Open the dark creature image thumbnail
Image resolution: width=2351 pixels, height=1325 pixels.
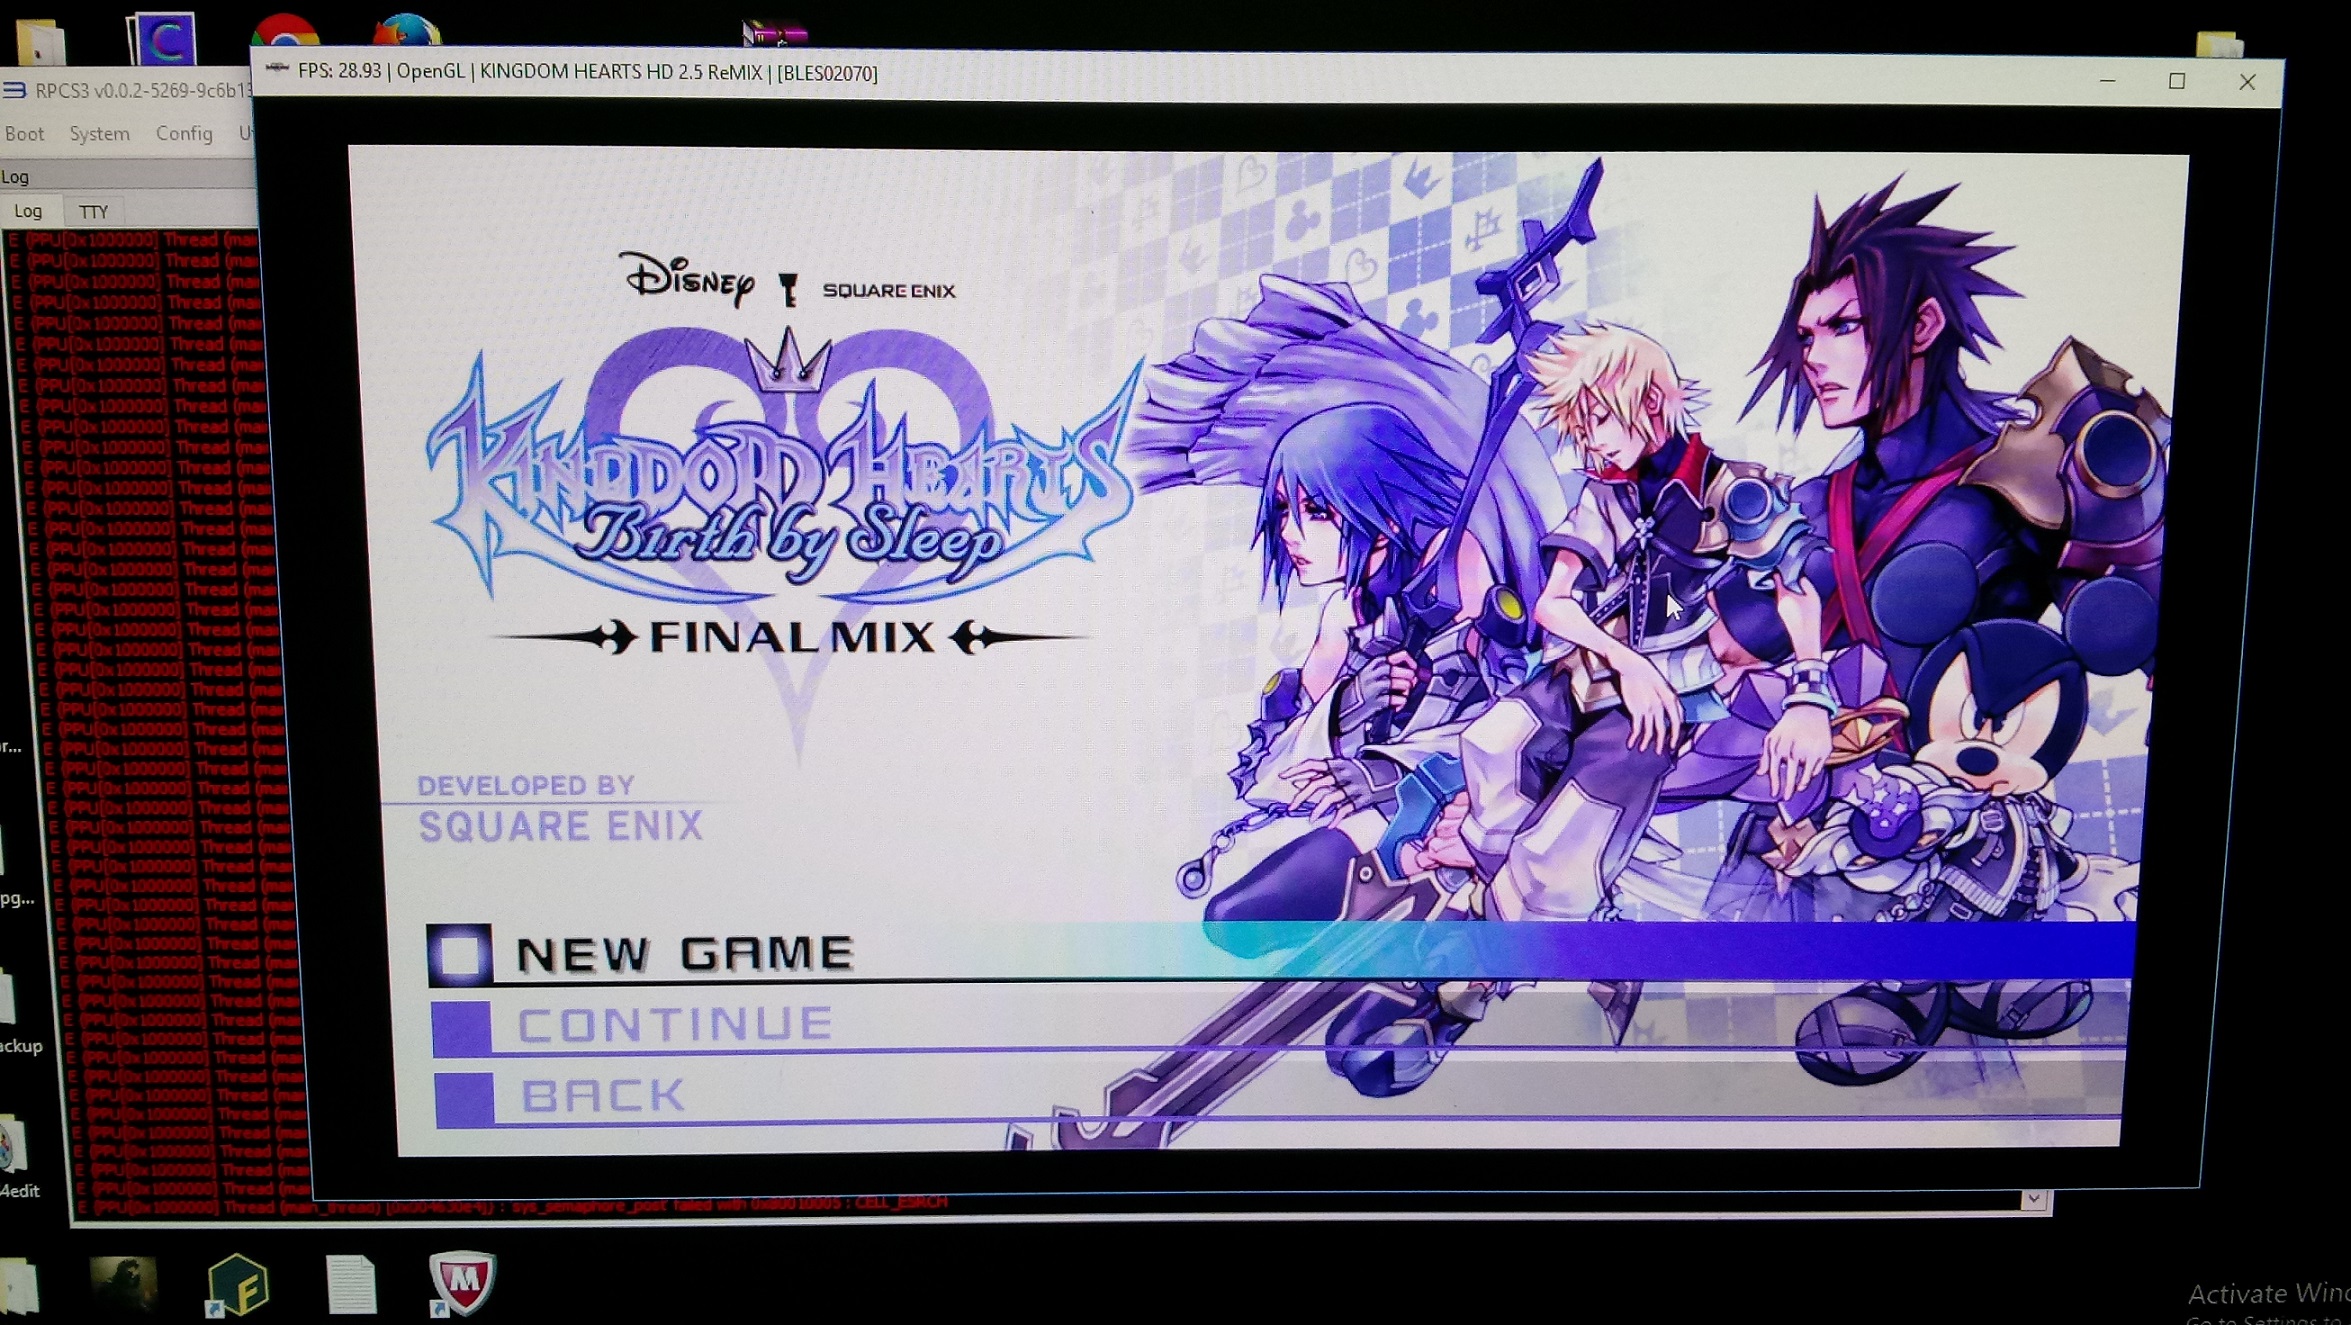pyautogui.click(x=123, y=1284)
